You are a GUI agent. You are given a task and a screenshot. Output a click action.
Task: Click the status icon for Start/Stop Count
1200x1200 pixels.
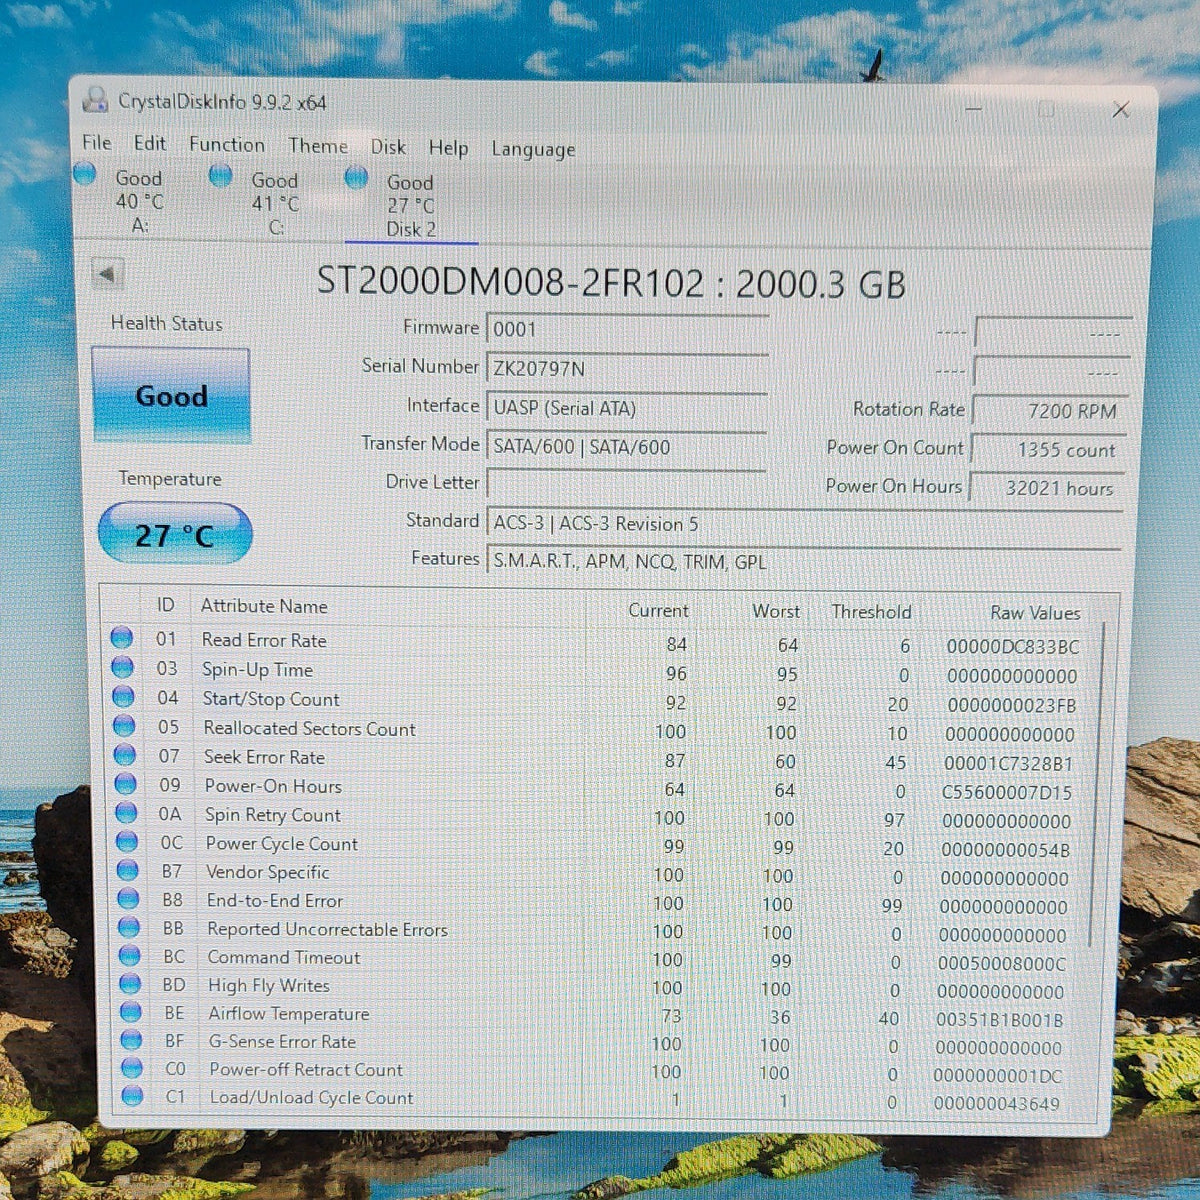(x=123, y=696)
